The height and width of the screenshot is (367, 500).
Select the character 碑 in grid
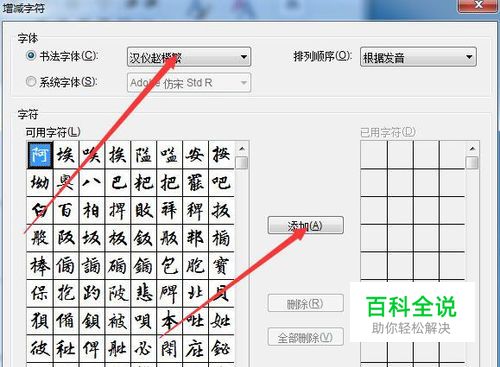coord(170,293)
